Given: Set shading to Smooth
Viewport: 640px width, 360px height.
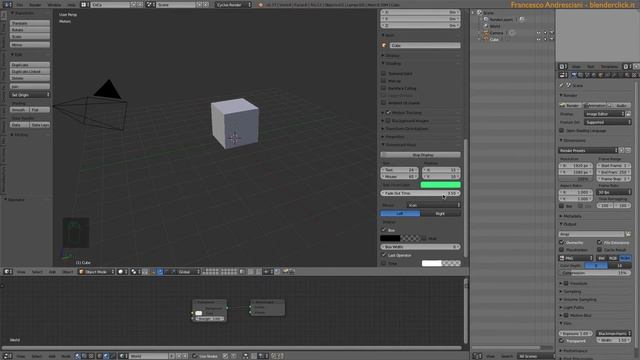Looking at the screenshot, I should 19,110.
